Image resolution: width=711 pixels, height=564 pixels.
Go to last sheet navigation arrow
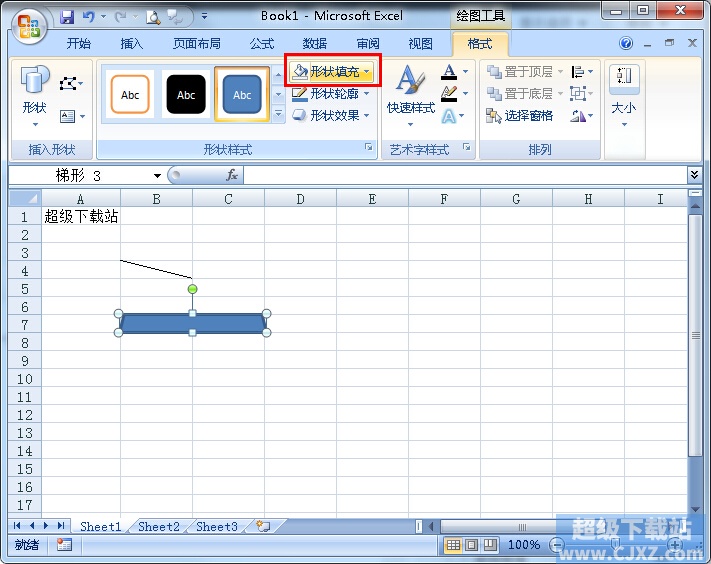click(x=61, y=525)
